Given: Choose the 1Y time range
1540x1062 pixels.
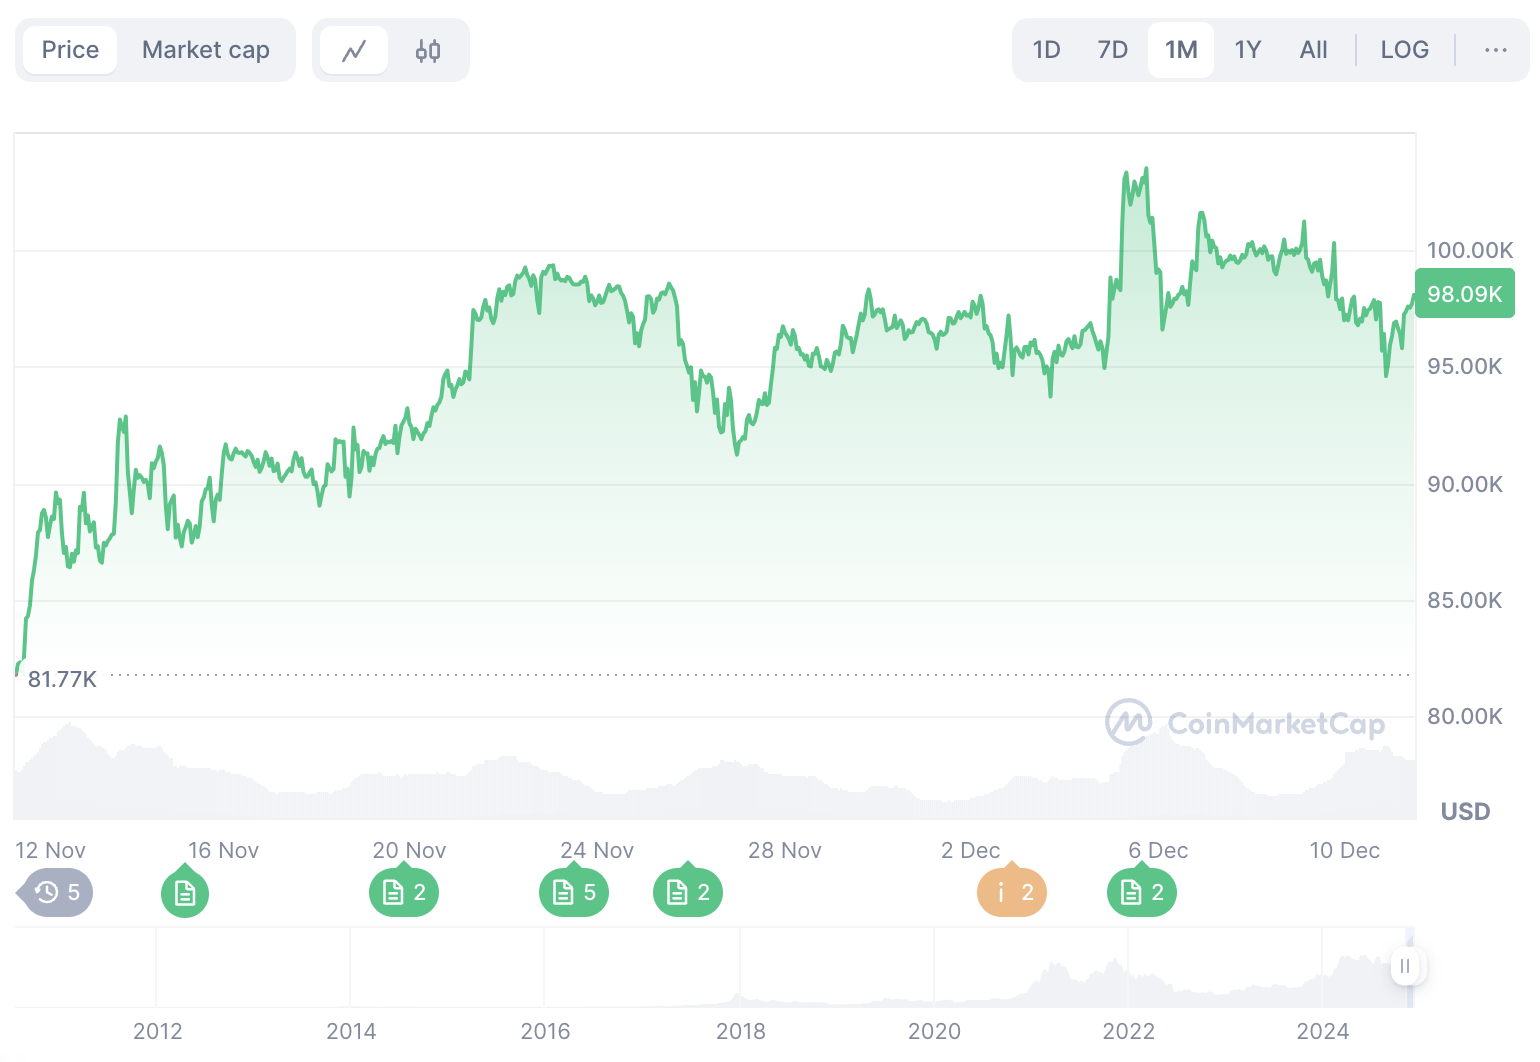Looking at the screenshot, I should (1247, 50).
